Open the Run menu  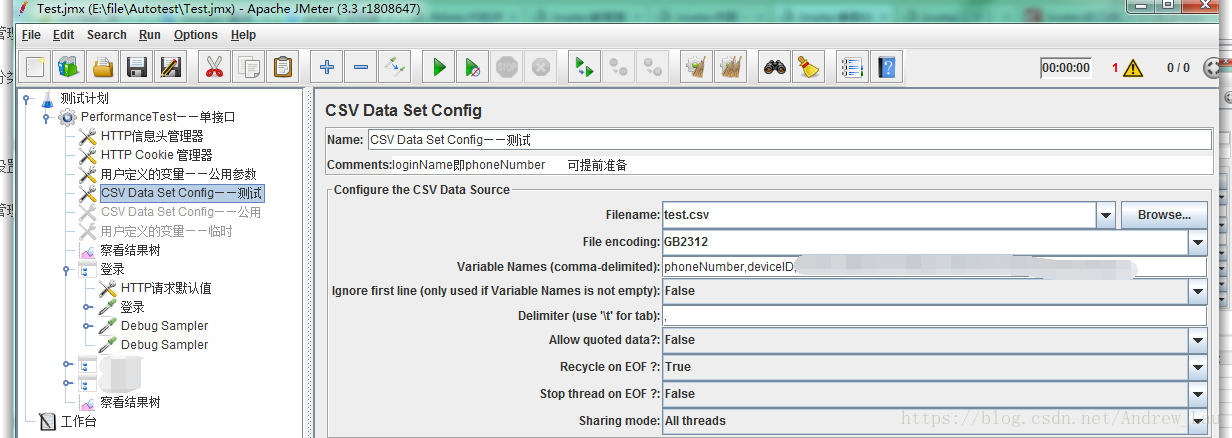pos(150,34)
